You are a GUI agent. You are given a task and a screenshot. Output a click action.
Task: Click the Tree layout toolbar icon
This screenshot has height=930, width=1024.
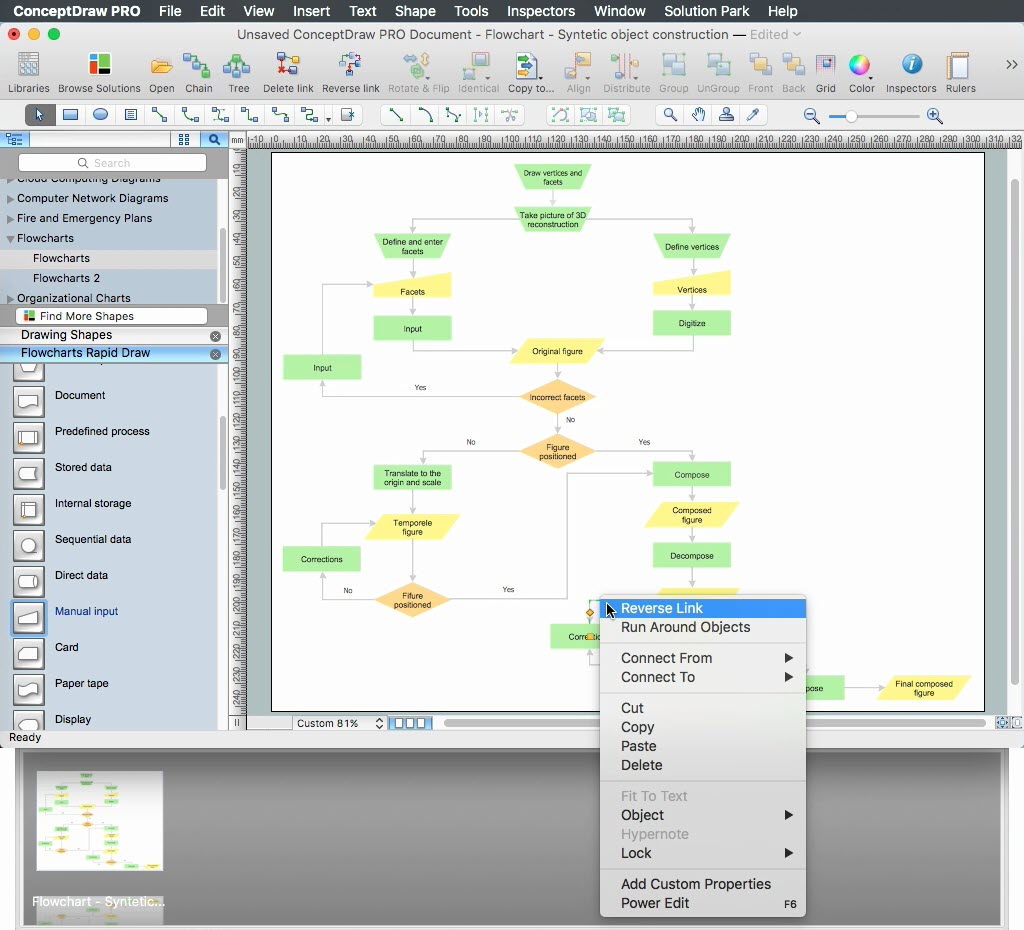[x=238, y=73]
